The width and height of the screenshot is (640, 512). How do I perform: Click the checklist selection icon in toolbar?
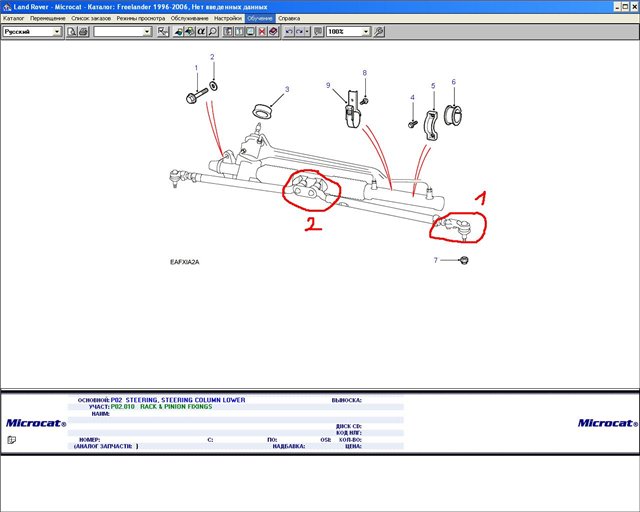point(163,31)
